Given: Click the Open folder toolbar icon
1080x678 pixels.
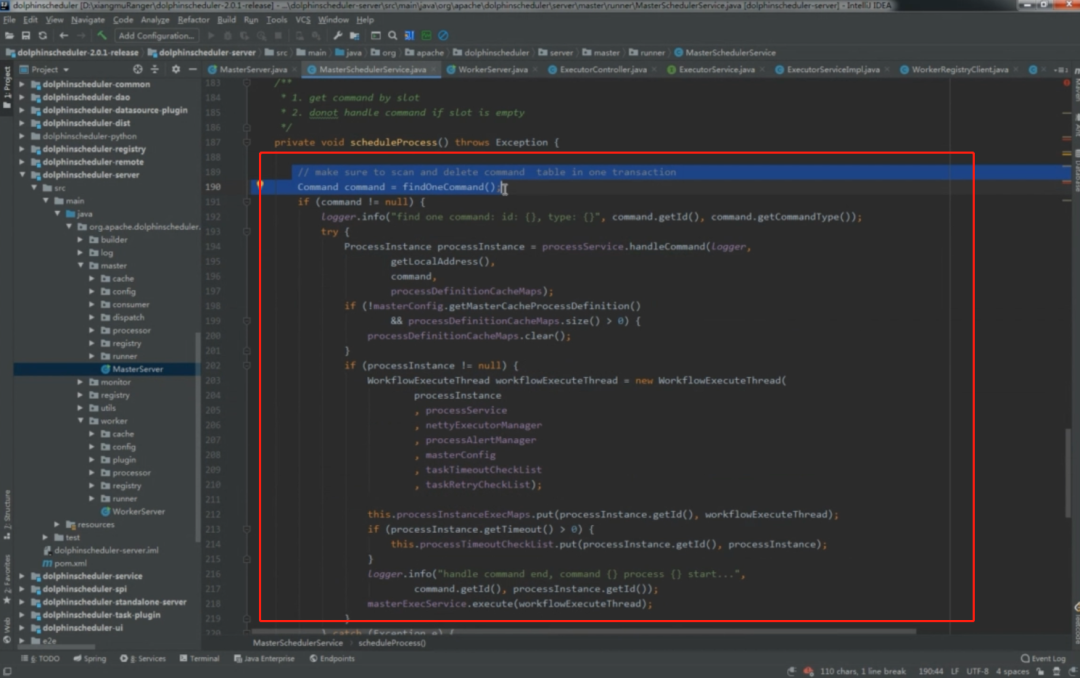Looking at the screenshot, I should tap(9, 35).
